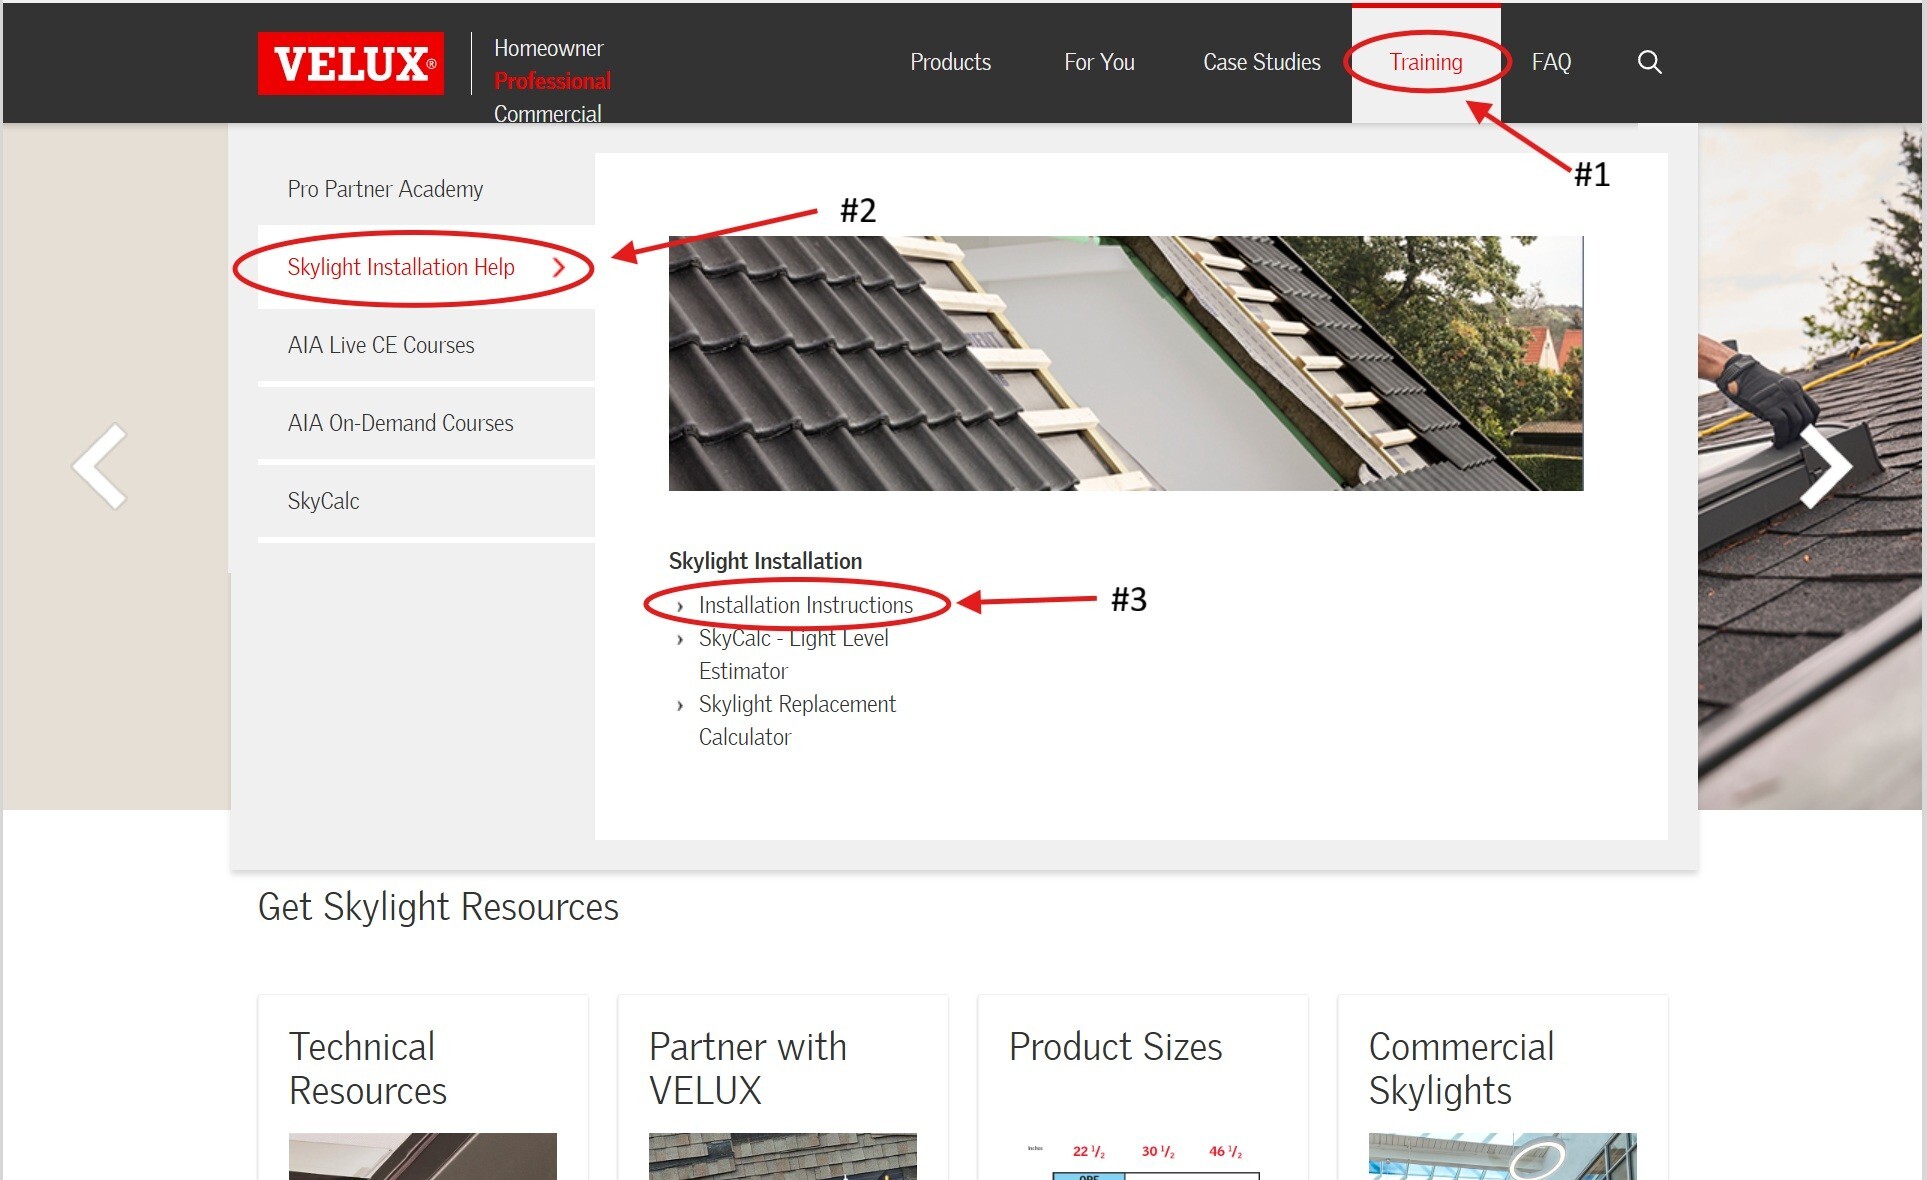Switch to the Homeowner site view

548,48
